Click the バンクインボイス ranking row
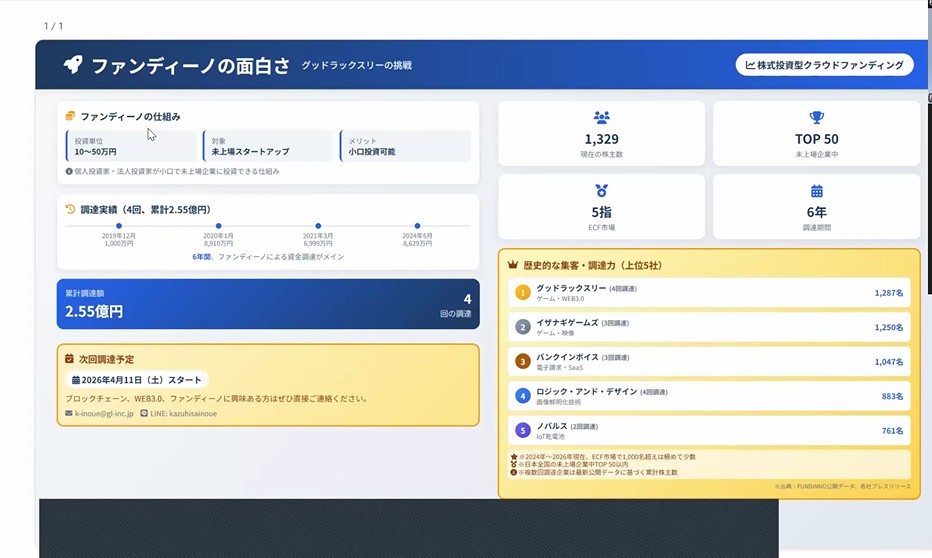Viewport: 932px width, 558px height. [x=709, y=361]
